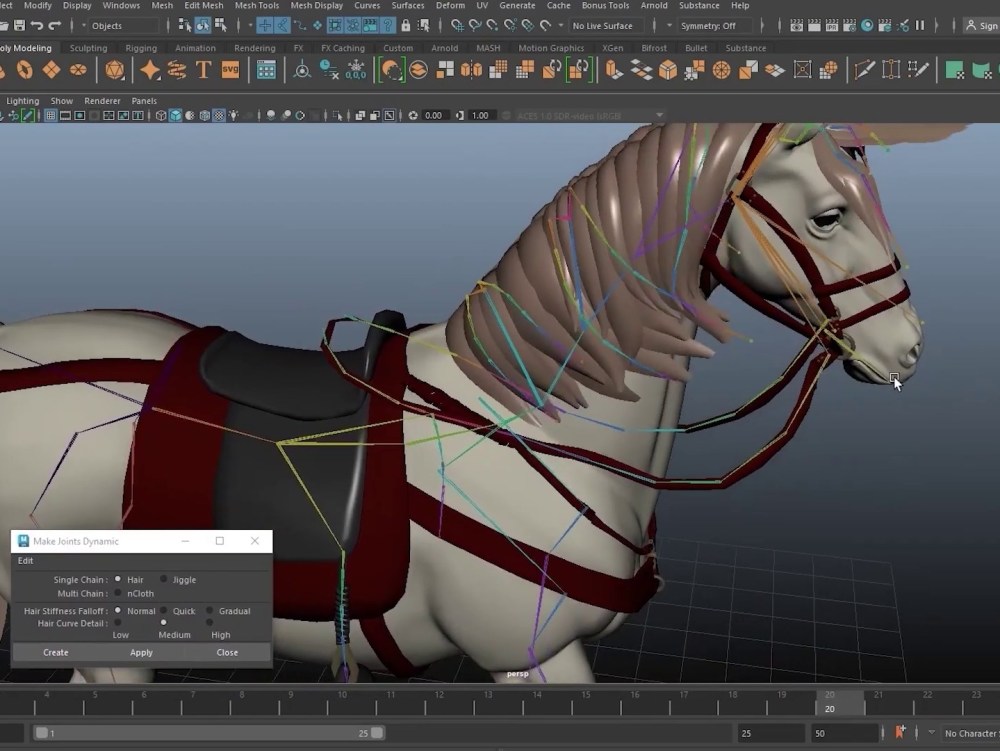Click the Sweep Mesh coil icon
1000x751 pixels.
177,69
